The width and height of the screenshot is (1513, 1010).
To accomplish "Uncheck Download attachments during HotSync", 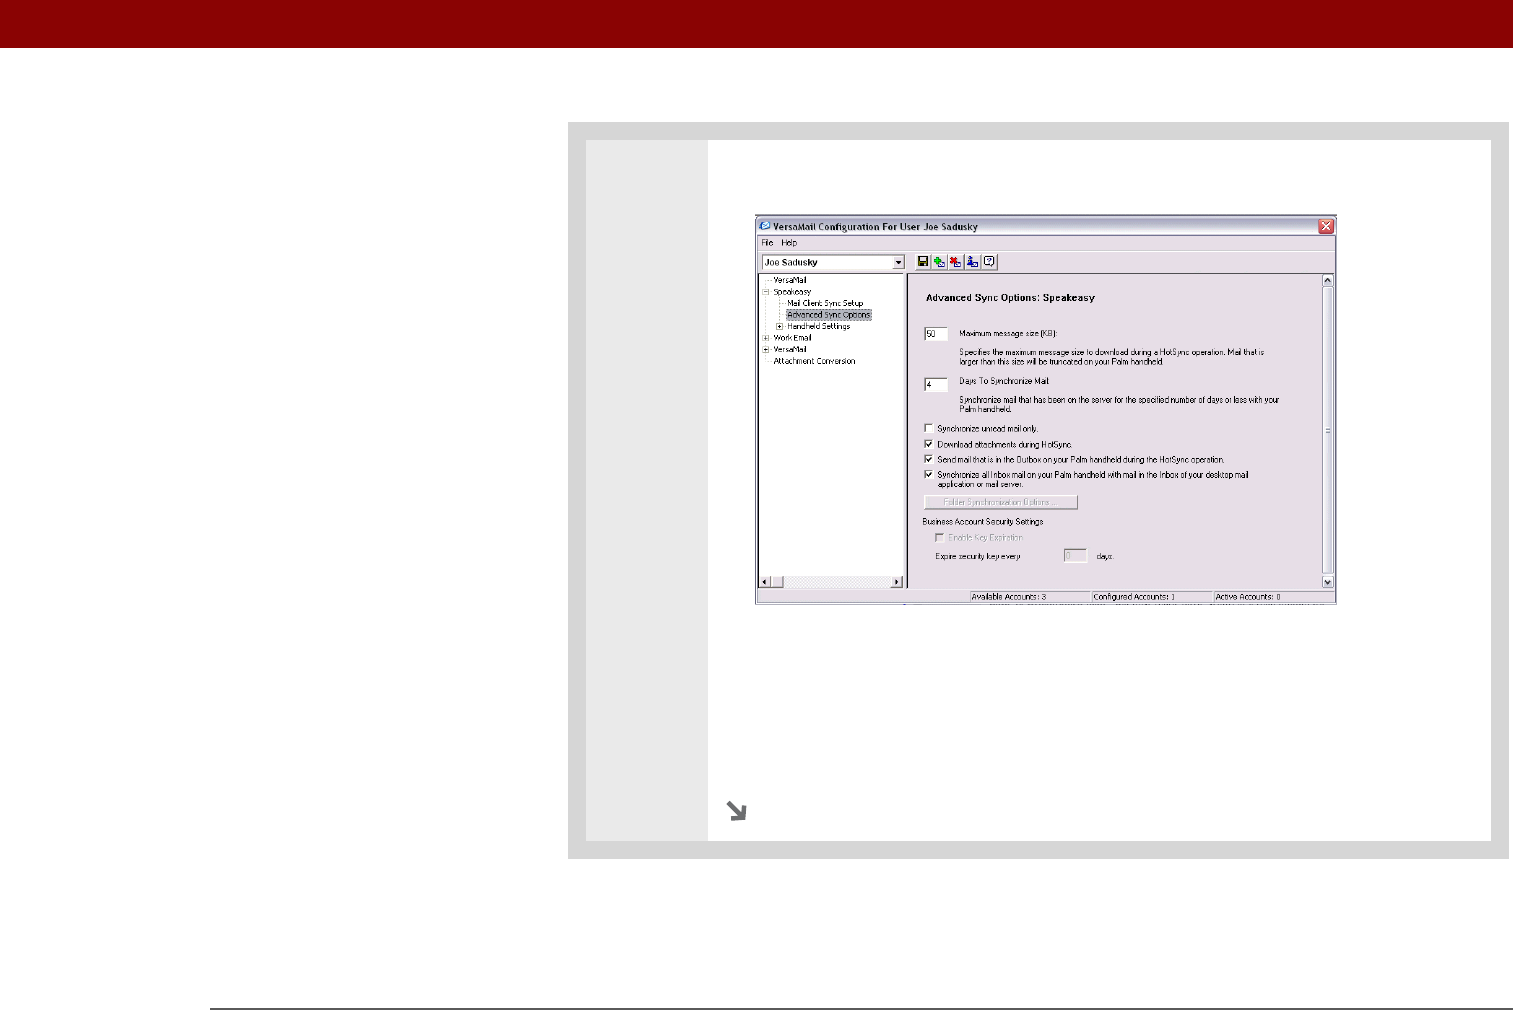I will (x=929, y=444).
